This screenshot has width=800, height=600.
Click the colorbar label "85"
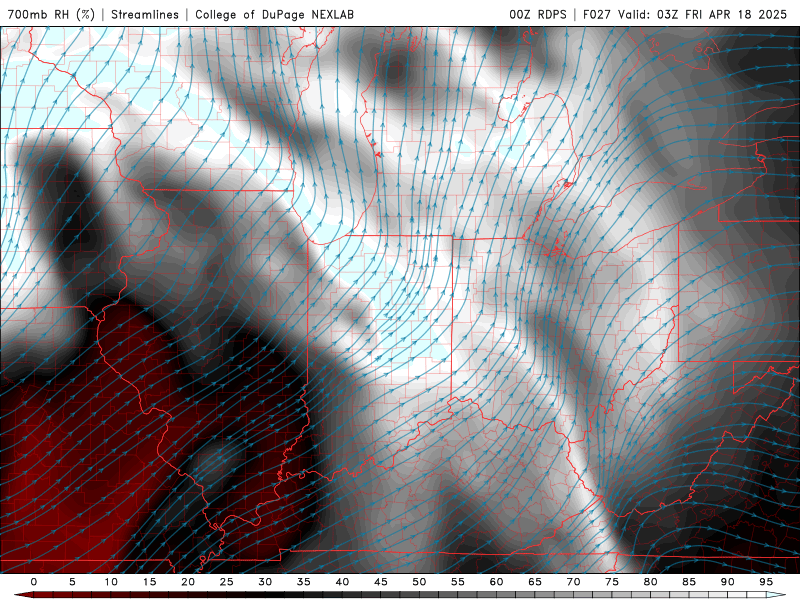(x=689, y=582)
